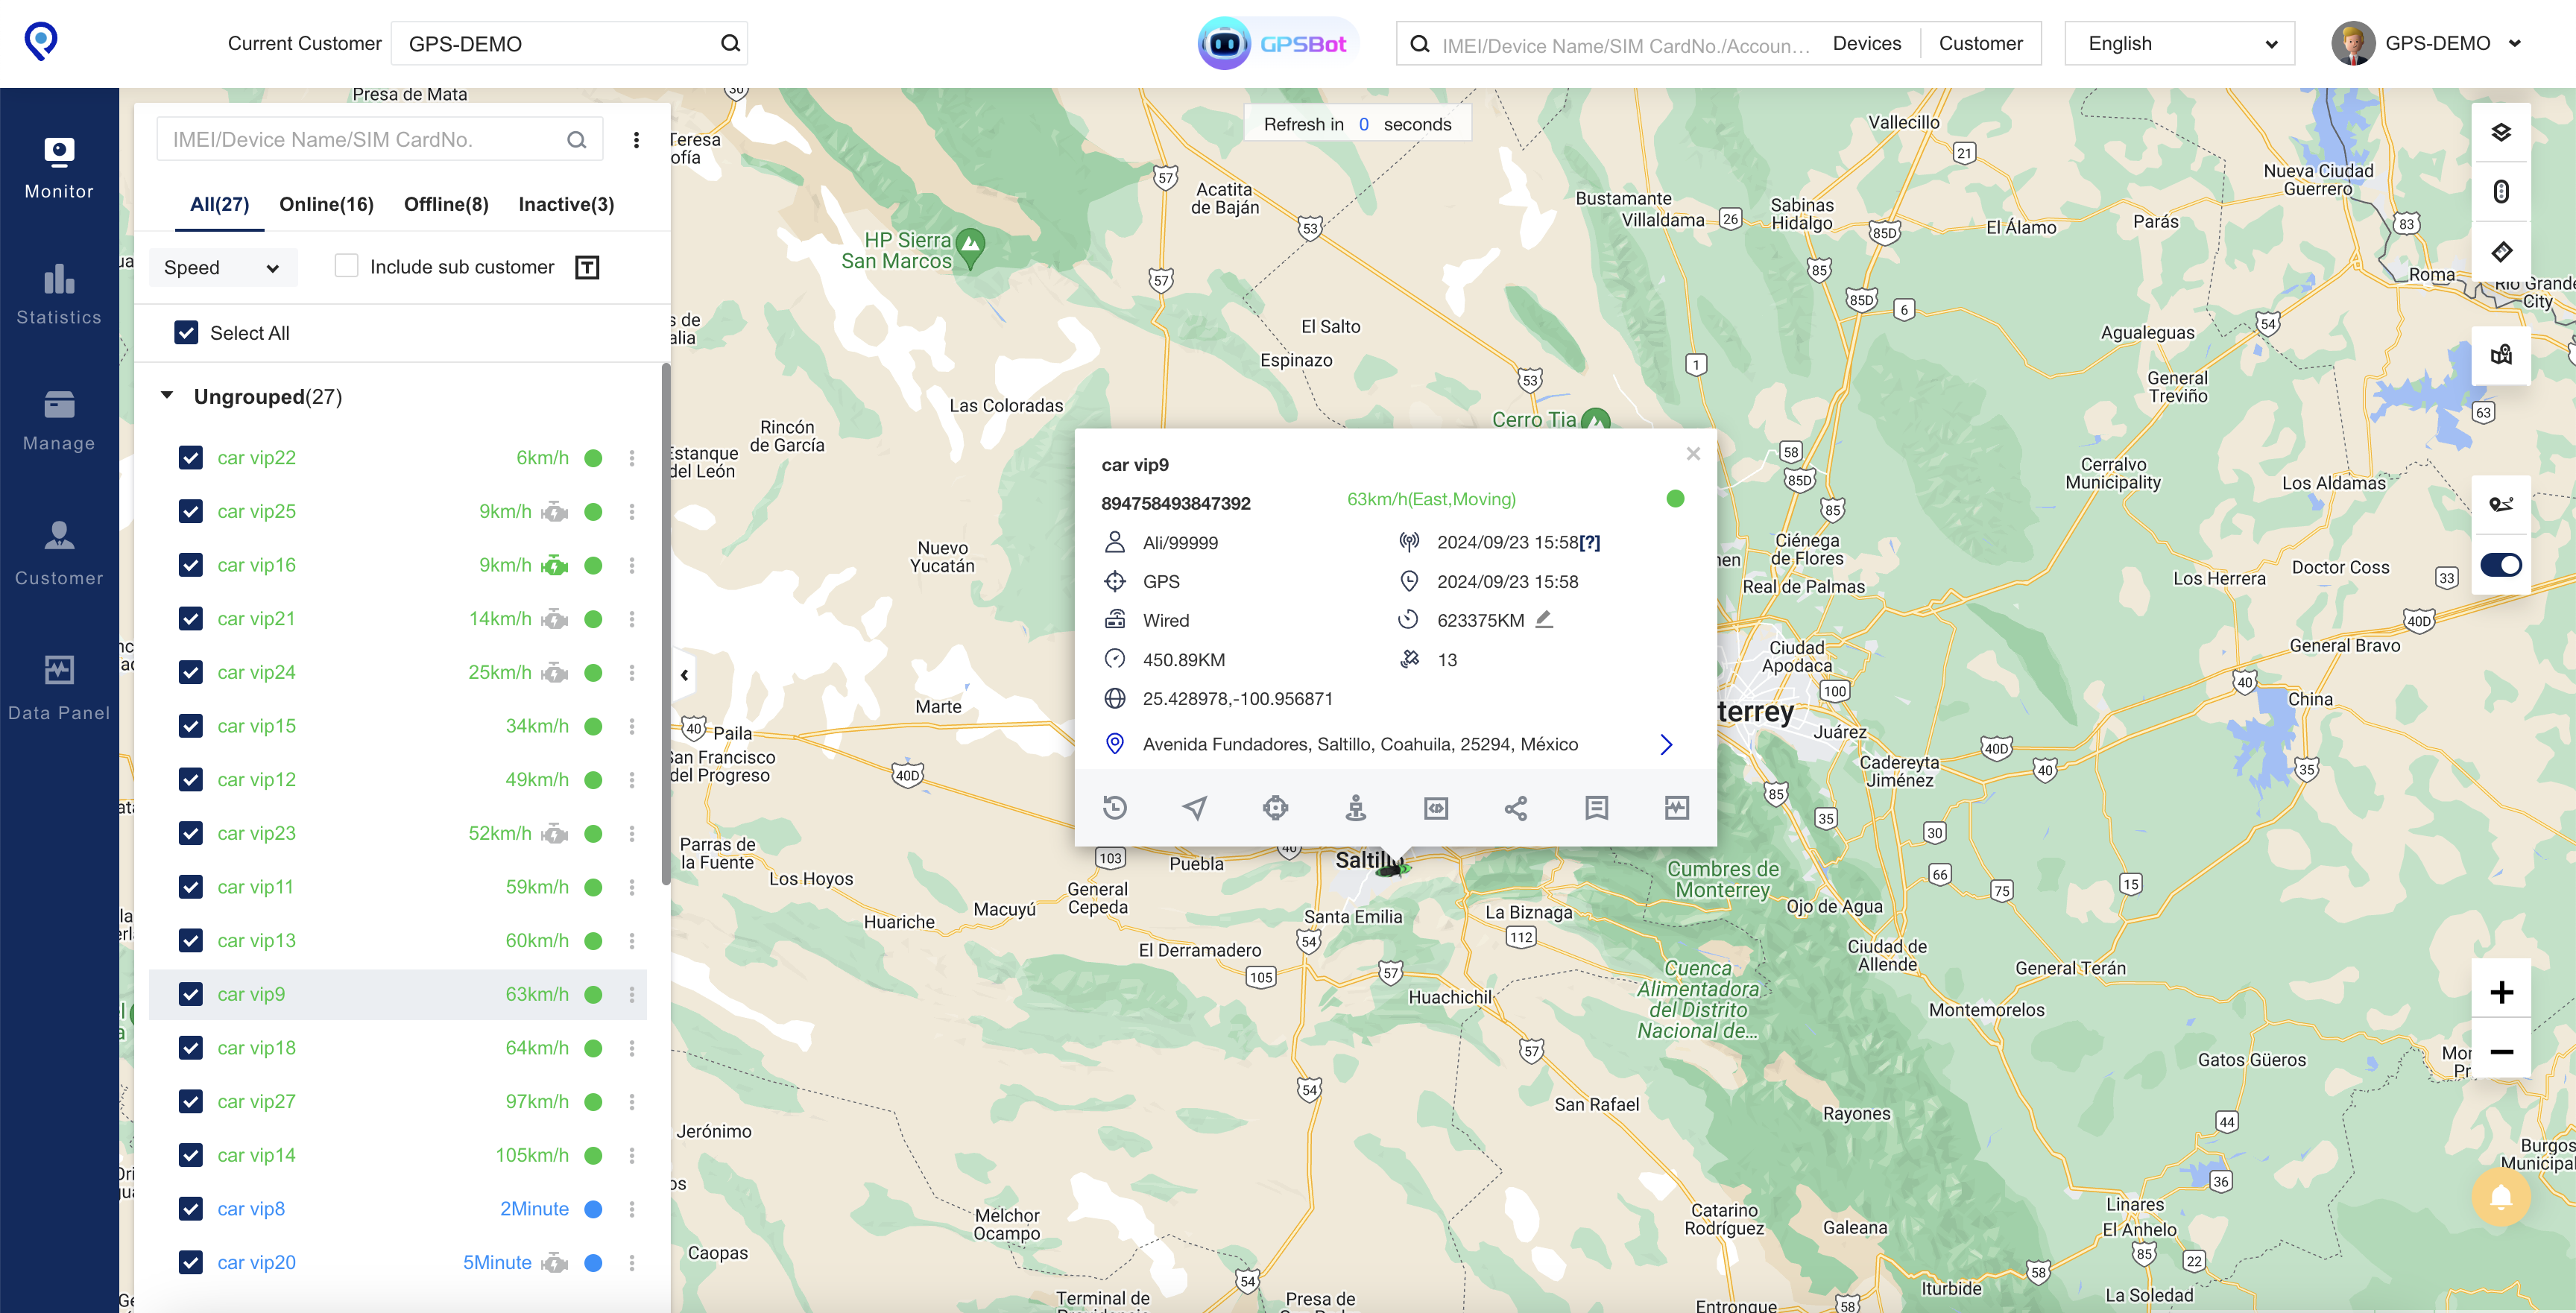
Task: Switch to the Online(16) tab
Action: (x=326, y=204)
